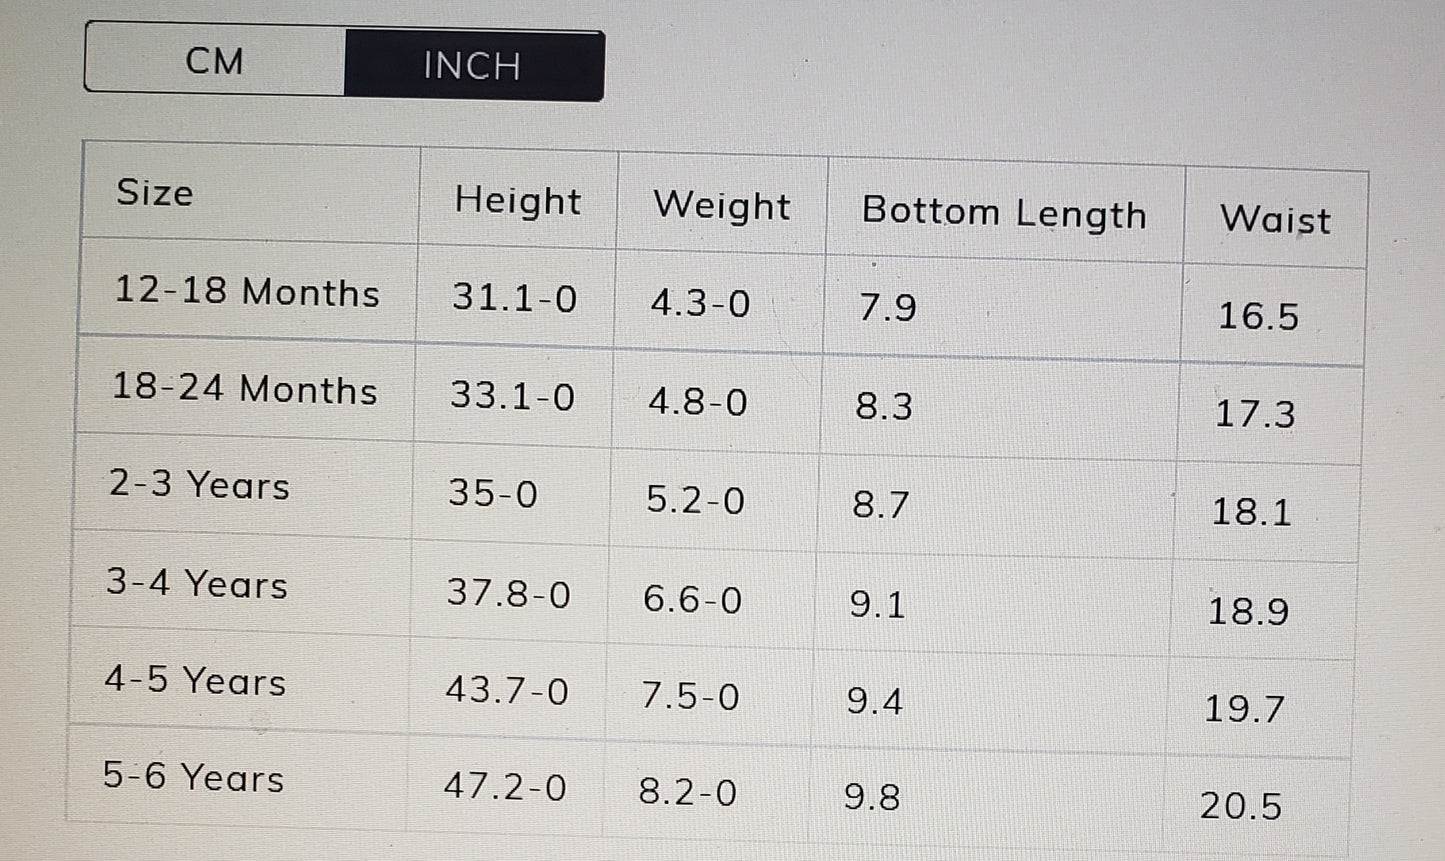Click the 20.5 waist value
The height and width of the screenshot is (861, 1445).
(x=1240, y=806)
